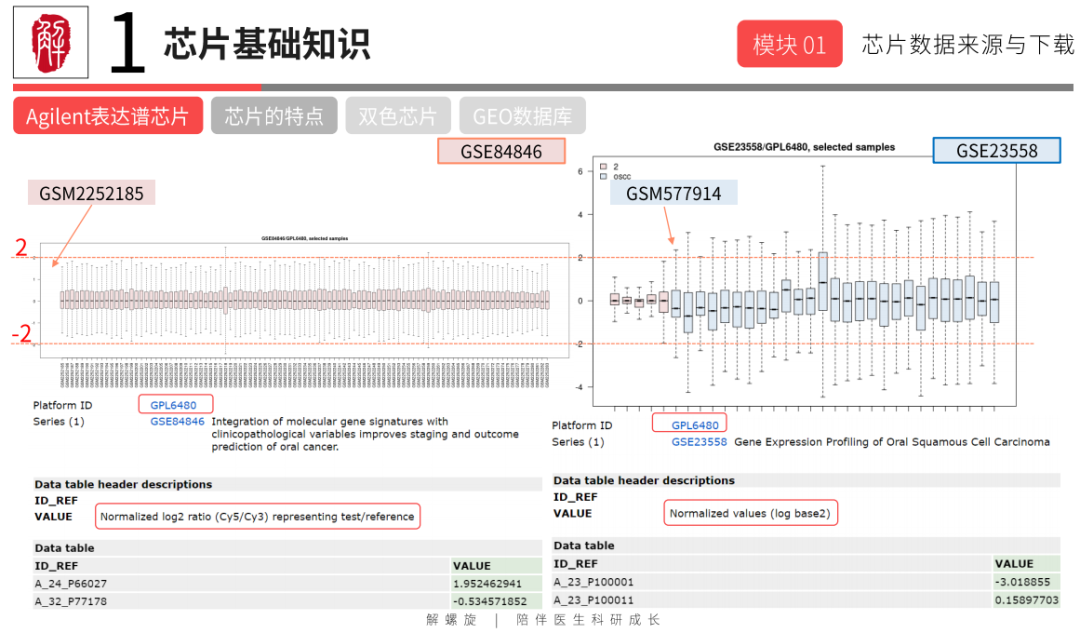
Task: Click the left table VALUE column header
Action: click(472, 565)
